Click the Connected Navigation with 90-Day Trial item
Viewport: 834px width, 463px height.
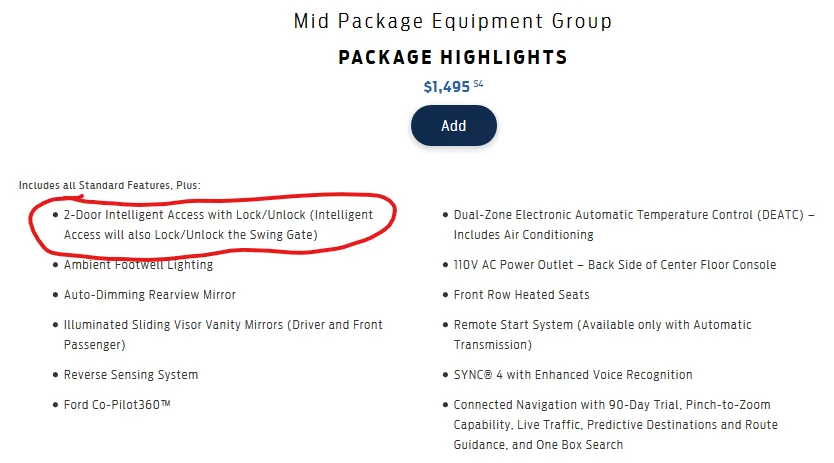(616, 425)
